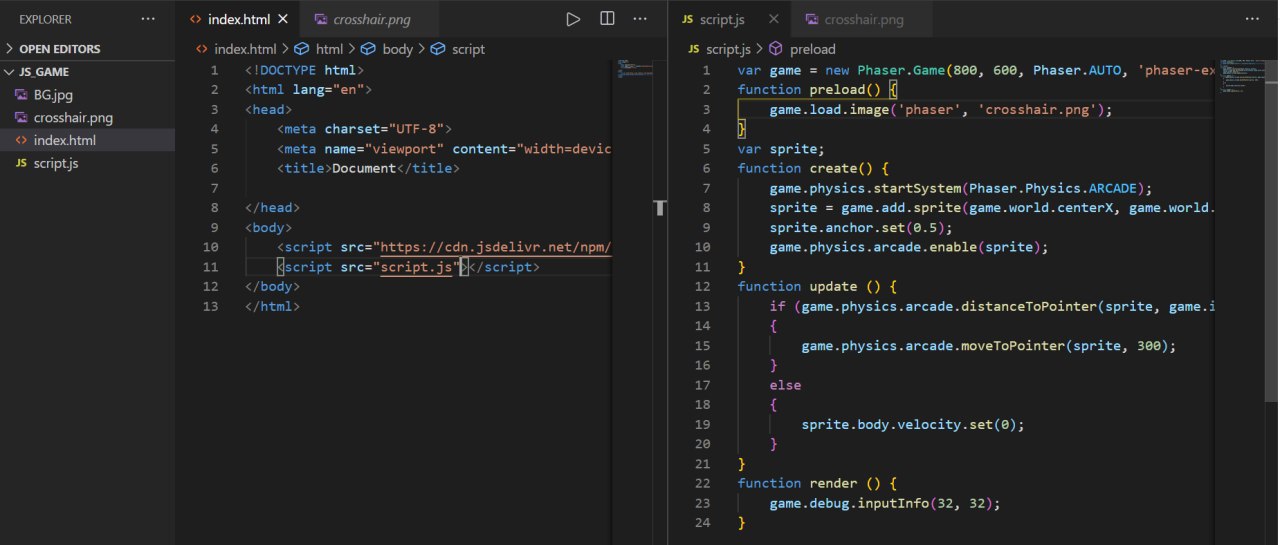Click the body symbol icon in breadcrumb
Image resolution: width=1280 pixels, height=545 pixels.
[x=367, y=49]
